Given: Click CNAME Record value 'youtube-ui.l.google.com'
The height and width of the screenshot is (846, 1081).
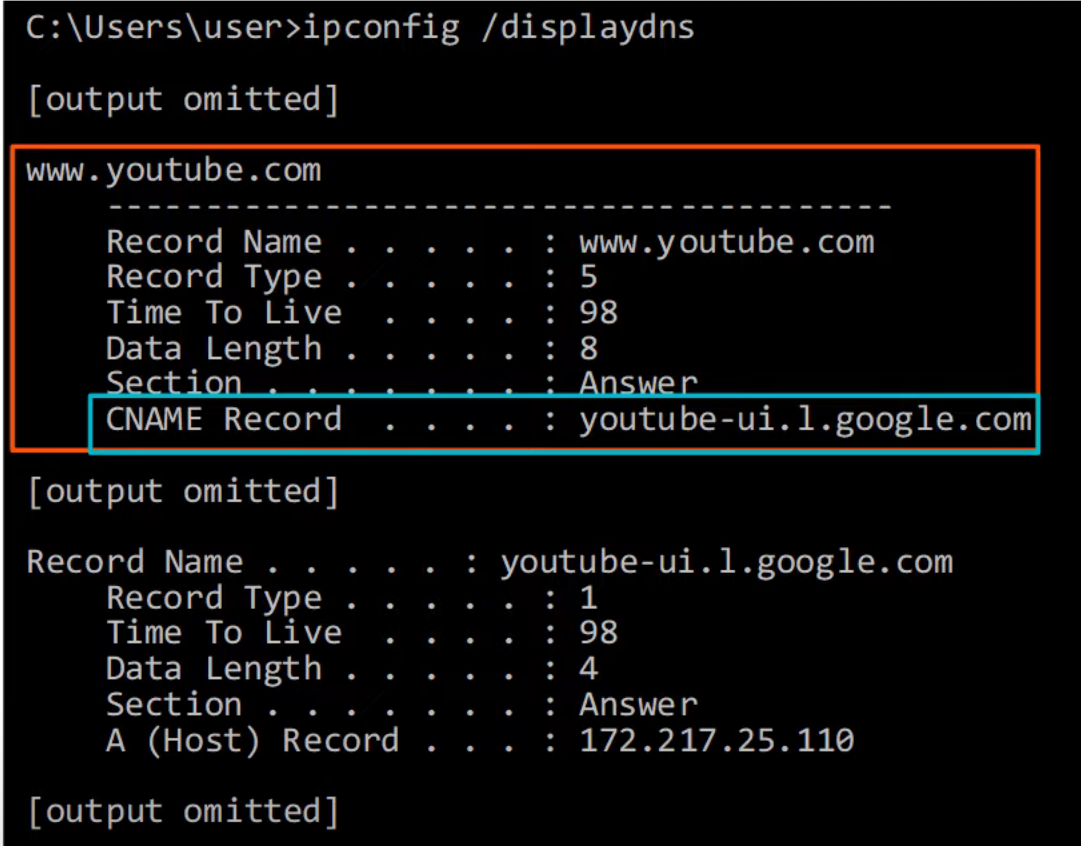Looking at the screenshot, I should [805, 421].
